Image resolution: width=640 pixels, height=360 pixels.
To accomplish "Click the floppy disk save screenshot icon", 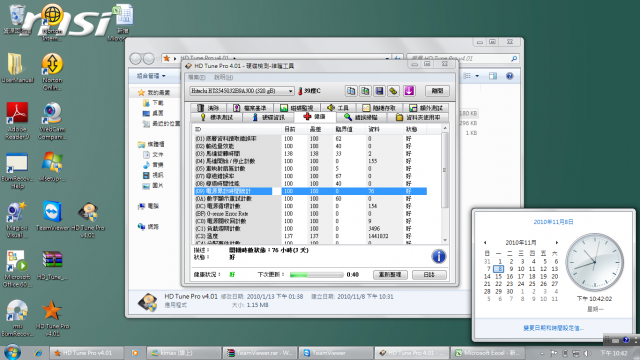I will 379,91.
